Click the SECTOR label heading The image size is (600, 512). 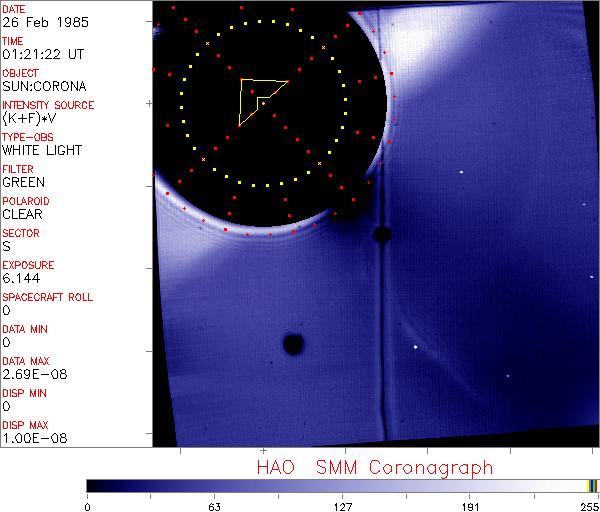pyautogui.click(x=21, y=233)
